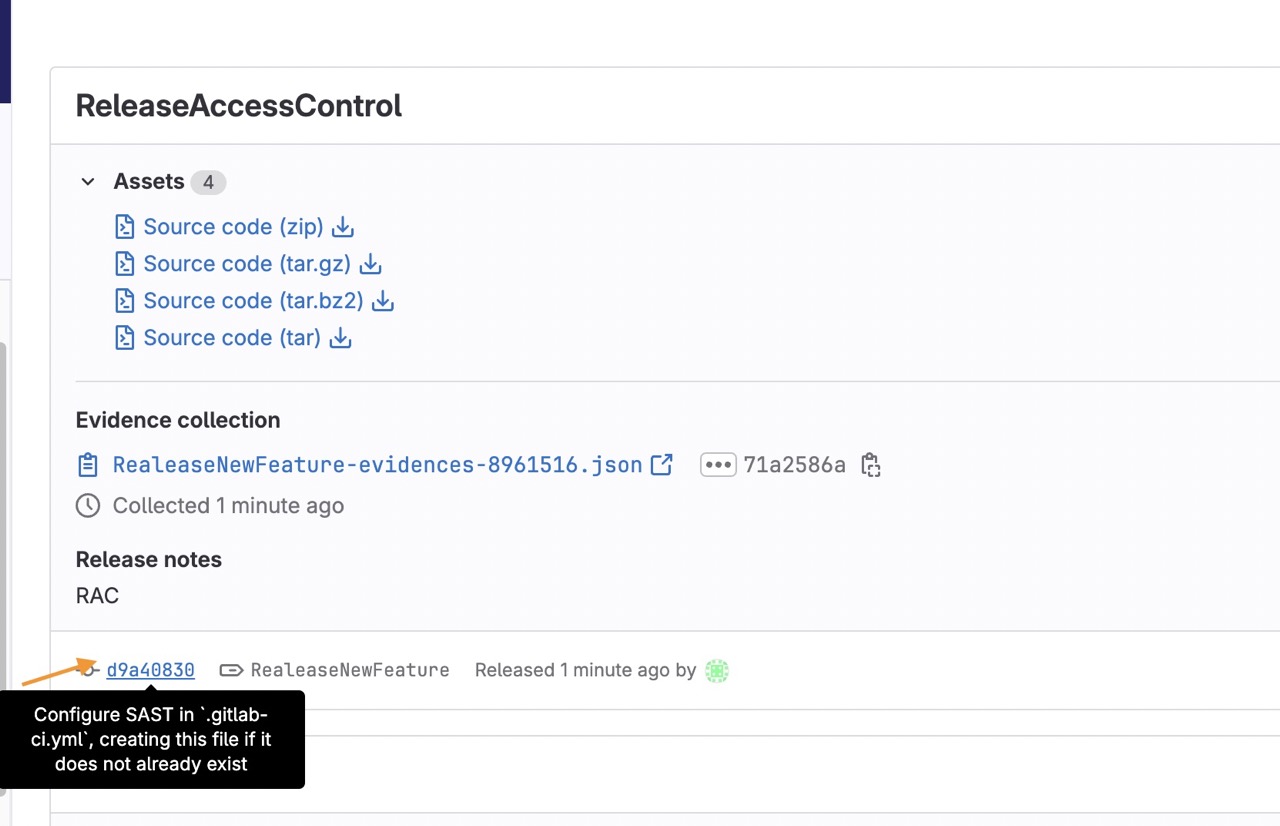
Task: Open the Source code (tar) link
Action: pos(232,338)
